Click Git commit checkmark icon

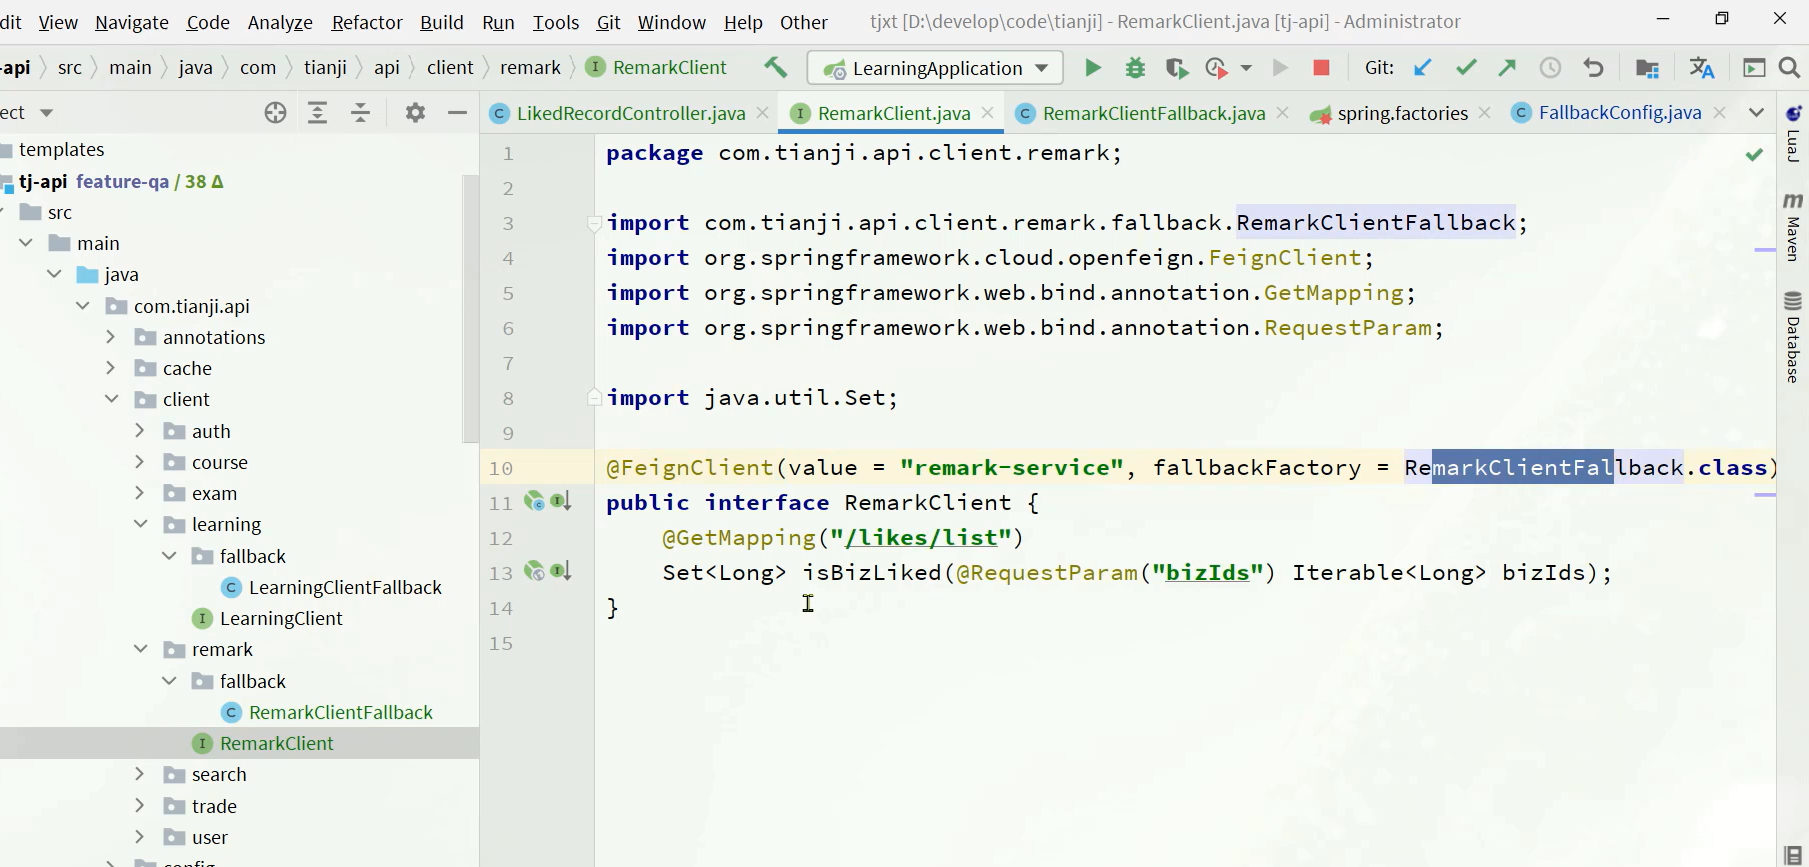point(1466,68)
